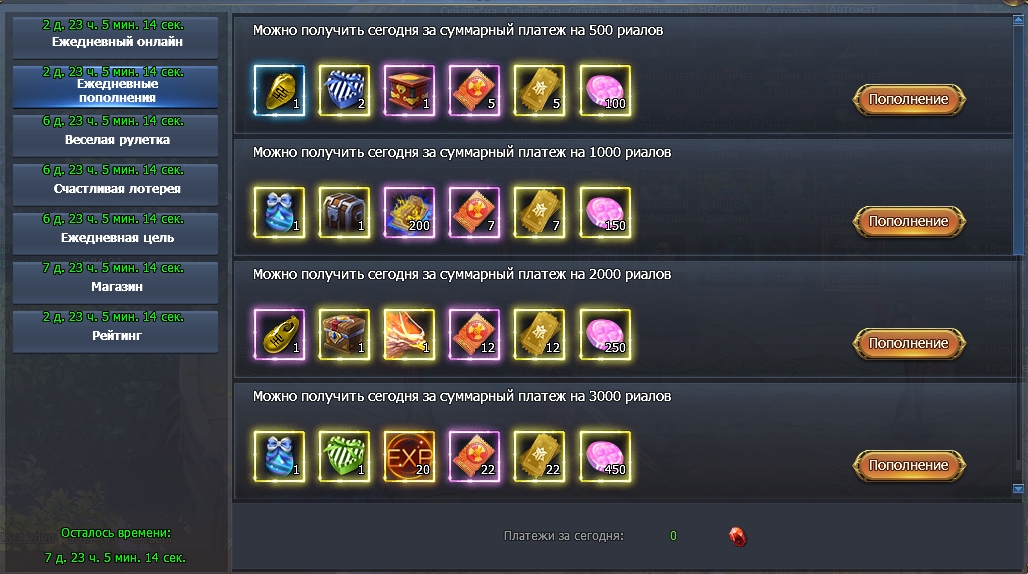Viewport: 1028px width, 574px height.
Task: Click the gold pile reward showing 200
Action: pos(409,212)
